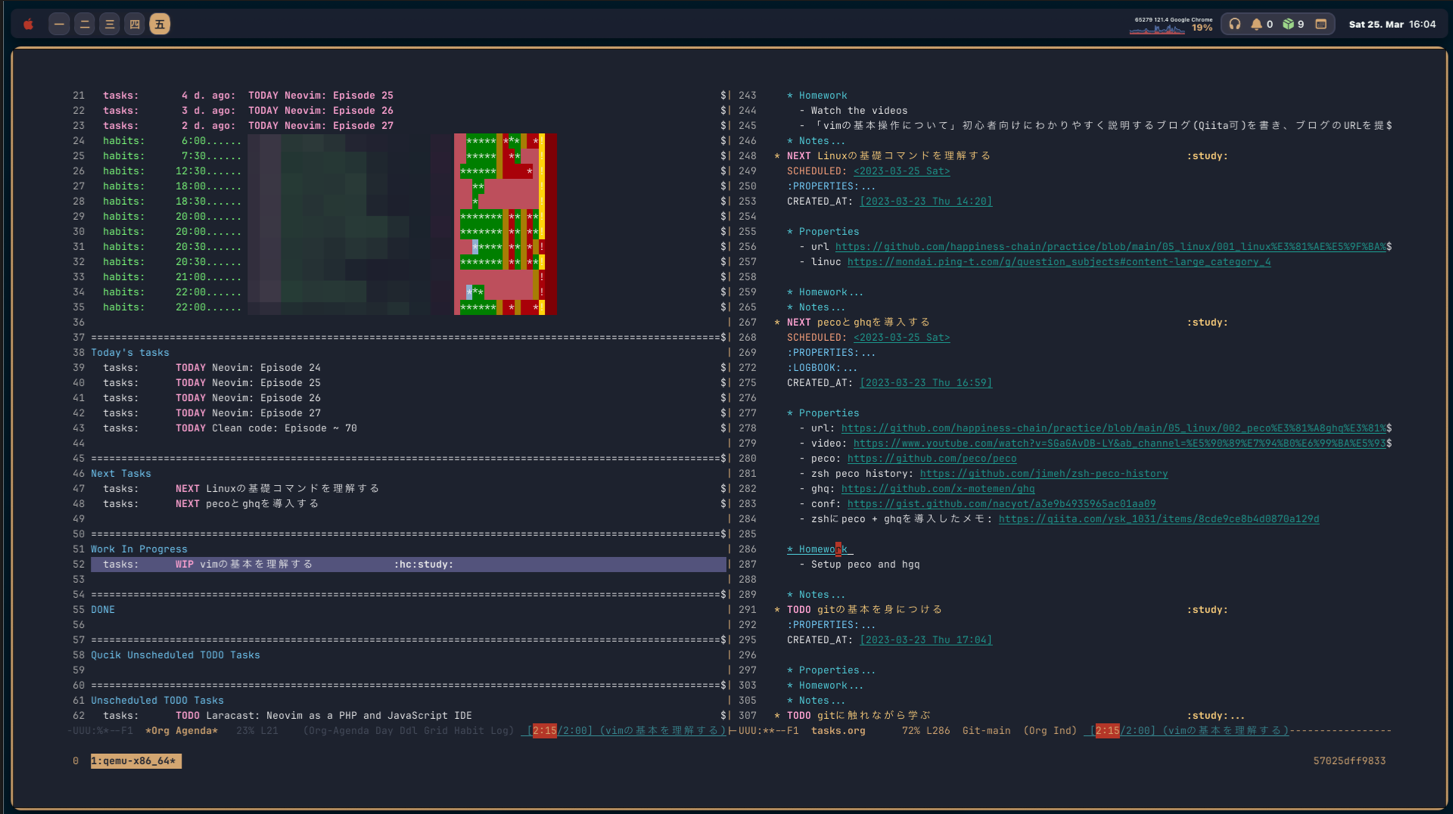
Task: Expand folded Homework heading on line 259
Action: pos(825,292)
